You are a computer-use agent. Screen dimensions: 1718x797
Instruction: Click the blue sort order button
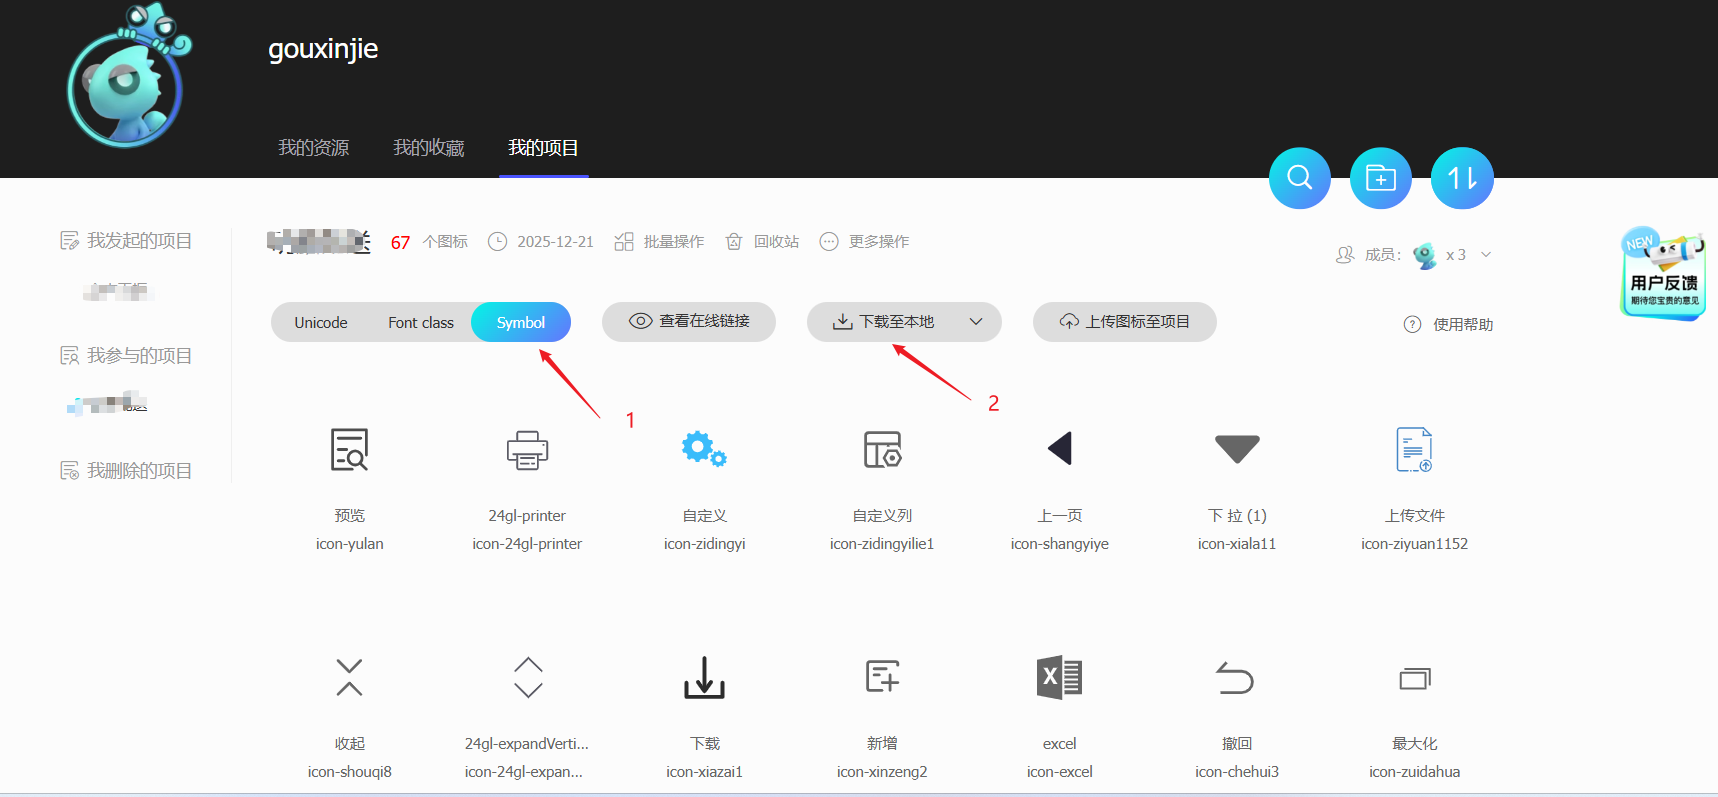coord(1461,178)
